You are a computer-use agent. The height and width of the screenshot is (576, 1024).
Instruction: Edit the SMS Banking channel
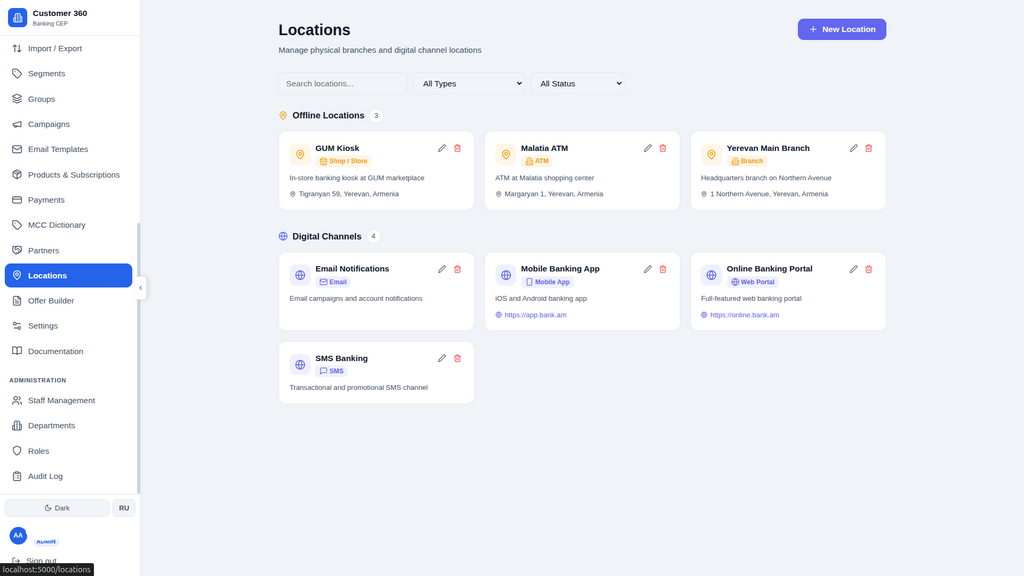(x=442, y=359)
